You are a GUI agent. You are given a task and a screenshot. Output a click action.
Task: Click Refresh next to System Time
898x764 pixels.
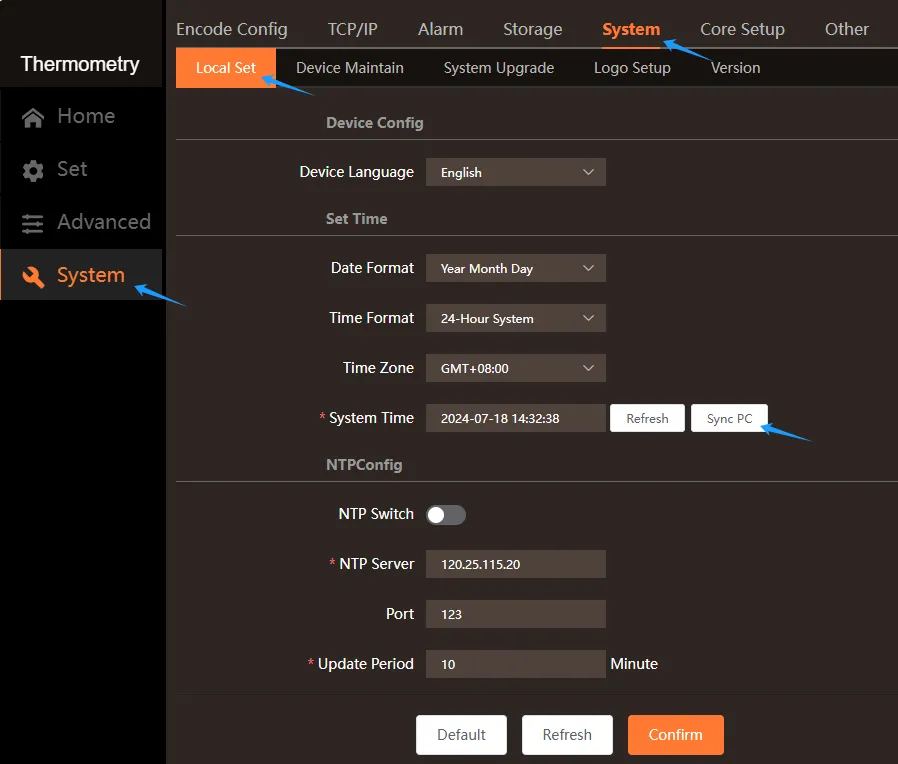(647, 418)
